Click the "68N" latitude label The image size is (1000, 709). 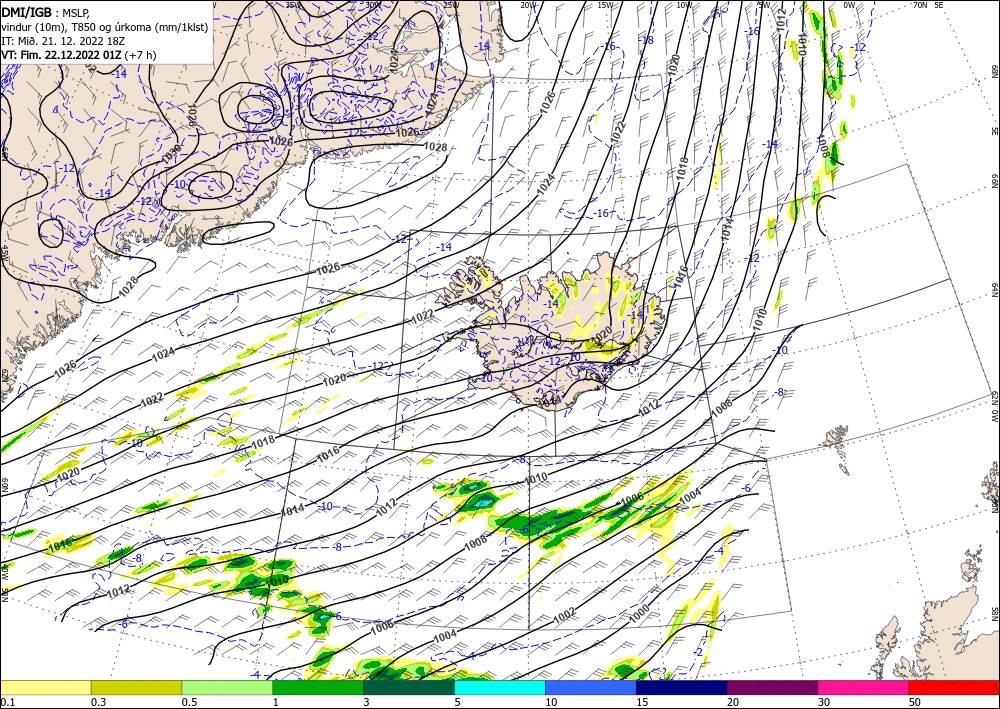pos(994,70)
